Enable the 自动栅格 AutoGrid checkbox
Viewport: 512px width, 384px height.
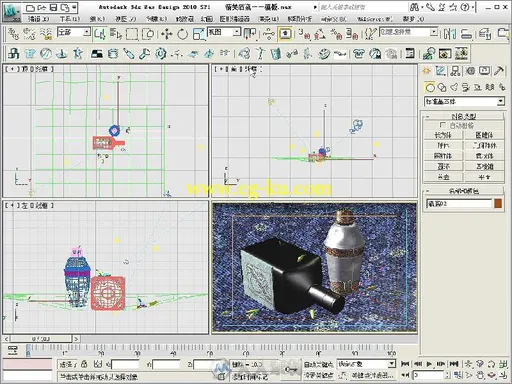tap(443, 125)
